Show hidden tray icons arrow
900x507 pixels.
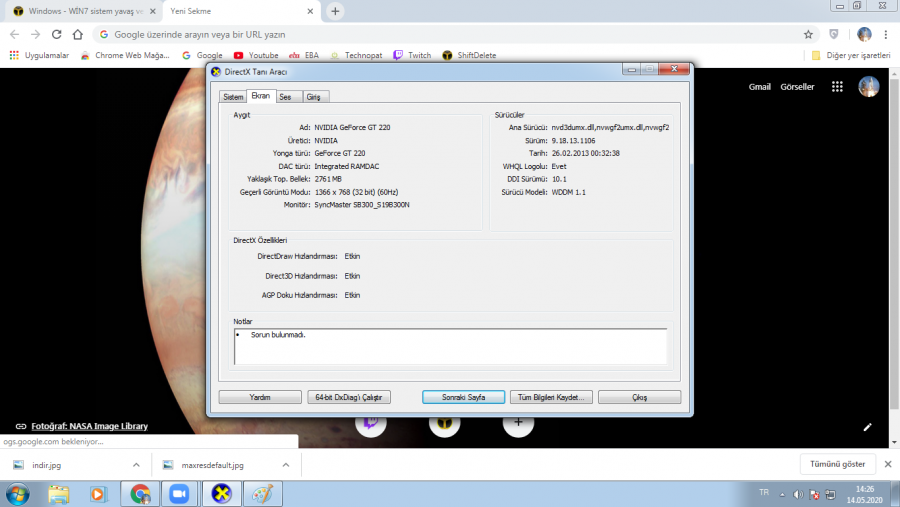click(x=782, y=494)
